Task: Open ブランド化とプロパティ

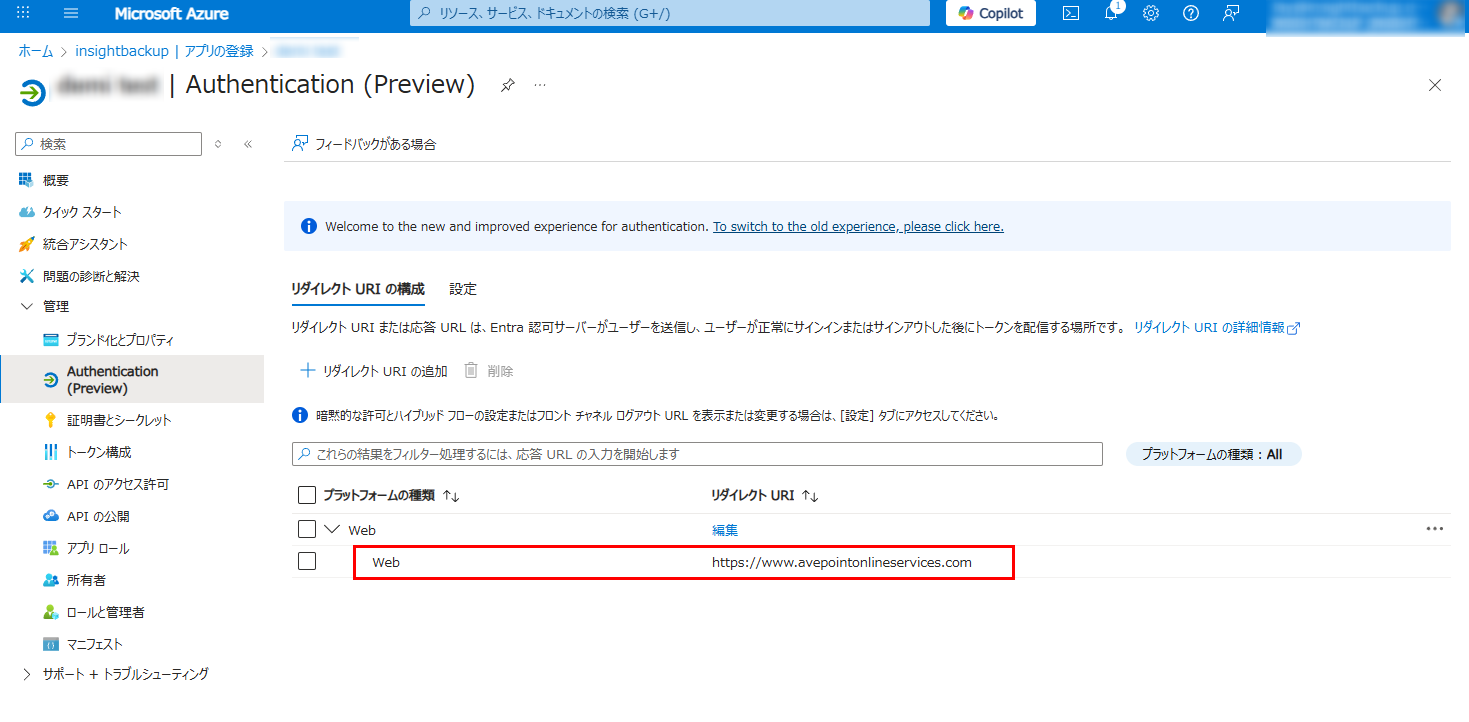Action: coord(120,340)
